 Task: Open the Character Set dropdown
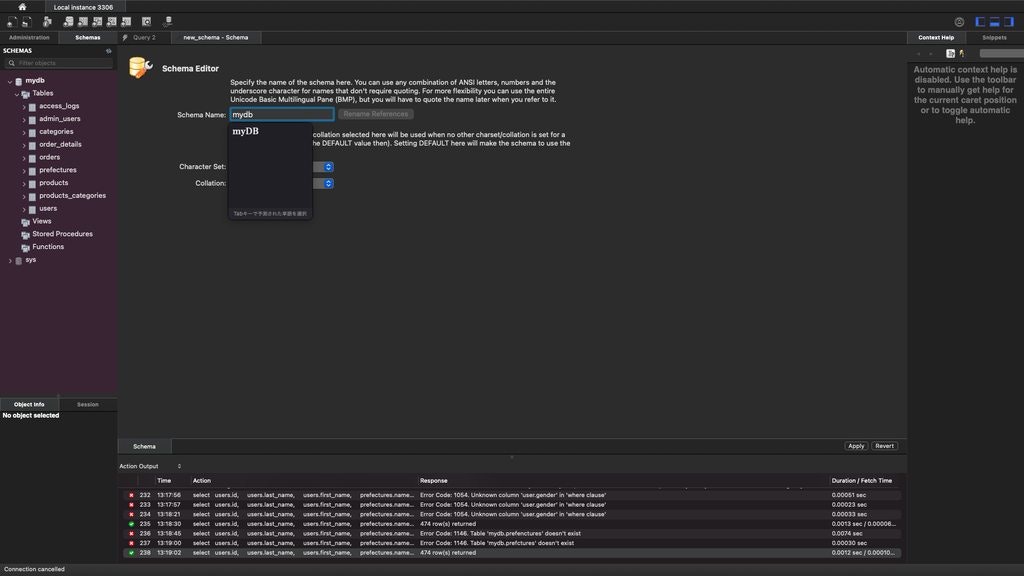(x=328, y=167)
